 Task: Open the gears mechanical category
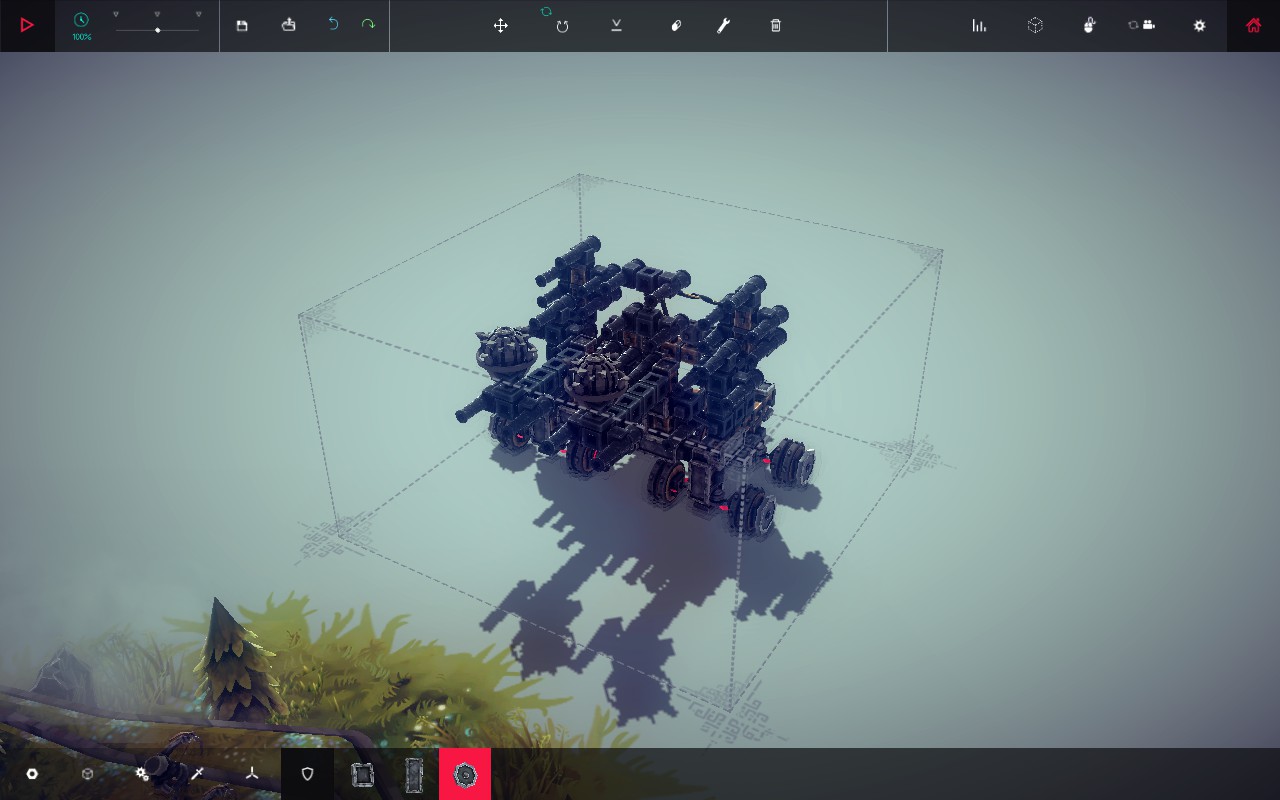point(142,774)
